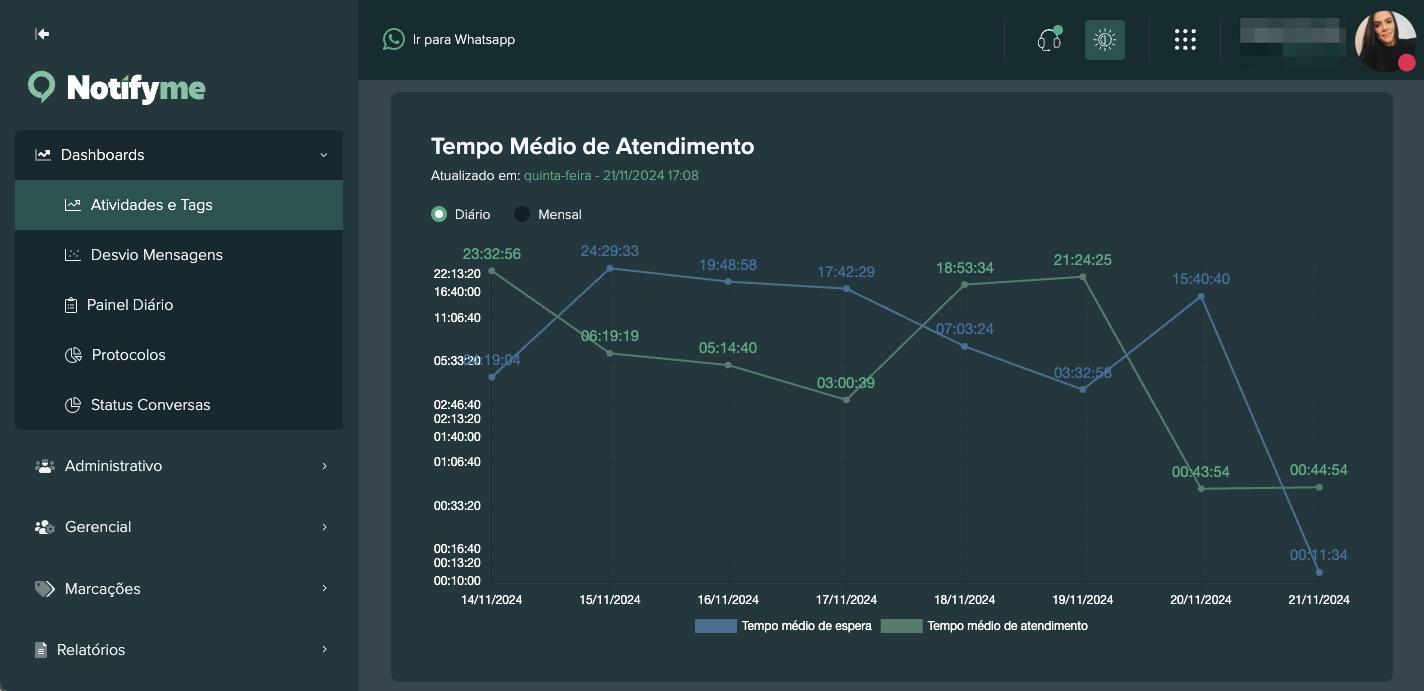The width and height of the screenshot is (1424, 691).
Task: Click the Ir para Whatsapp link
Action: click(x=463, y=40)
